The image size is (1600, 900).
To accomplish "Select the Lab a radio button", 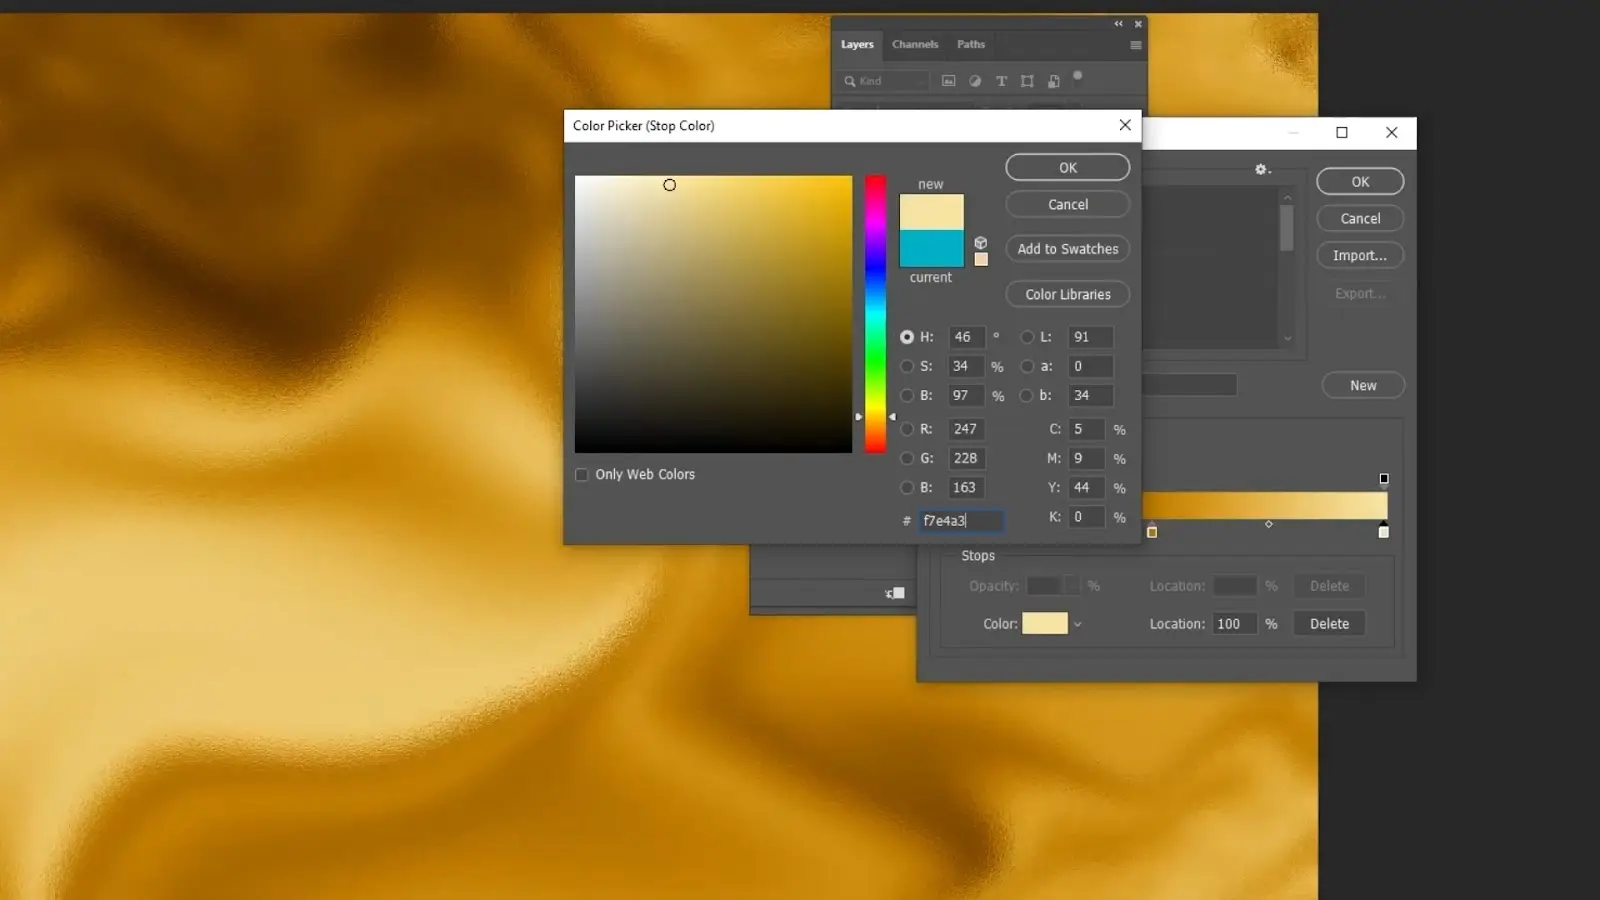I will click(x=1027, y=366).
